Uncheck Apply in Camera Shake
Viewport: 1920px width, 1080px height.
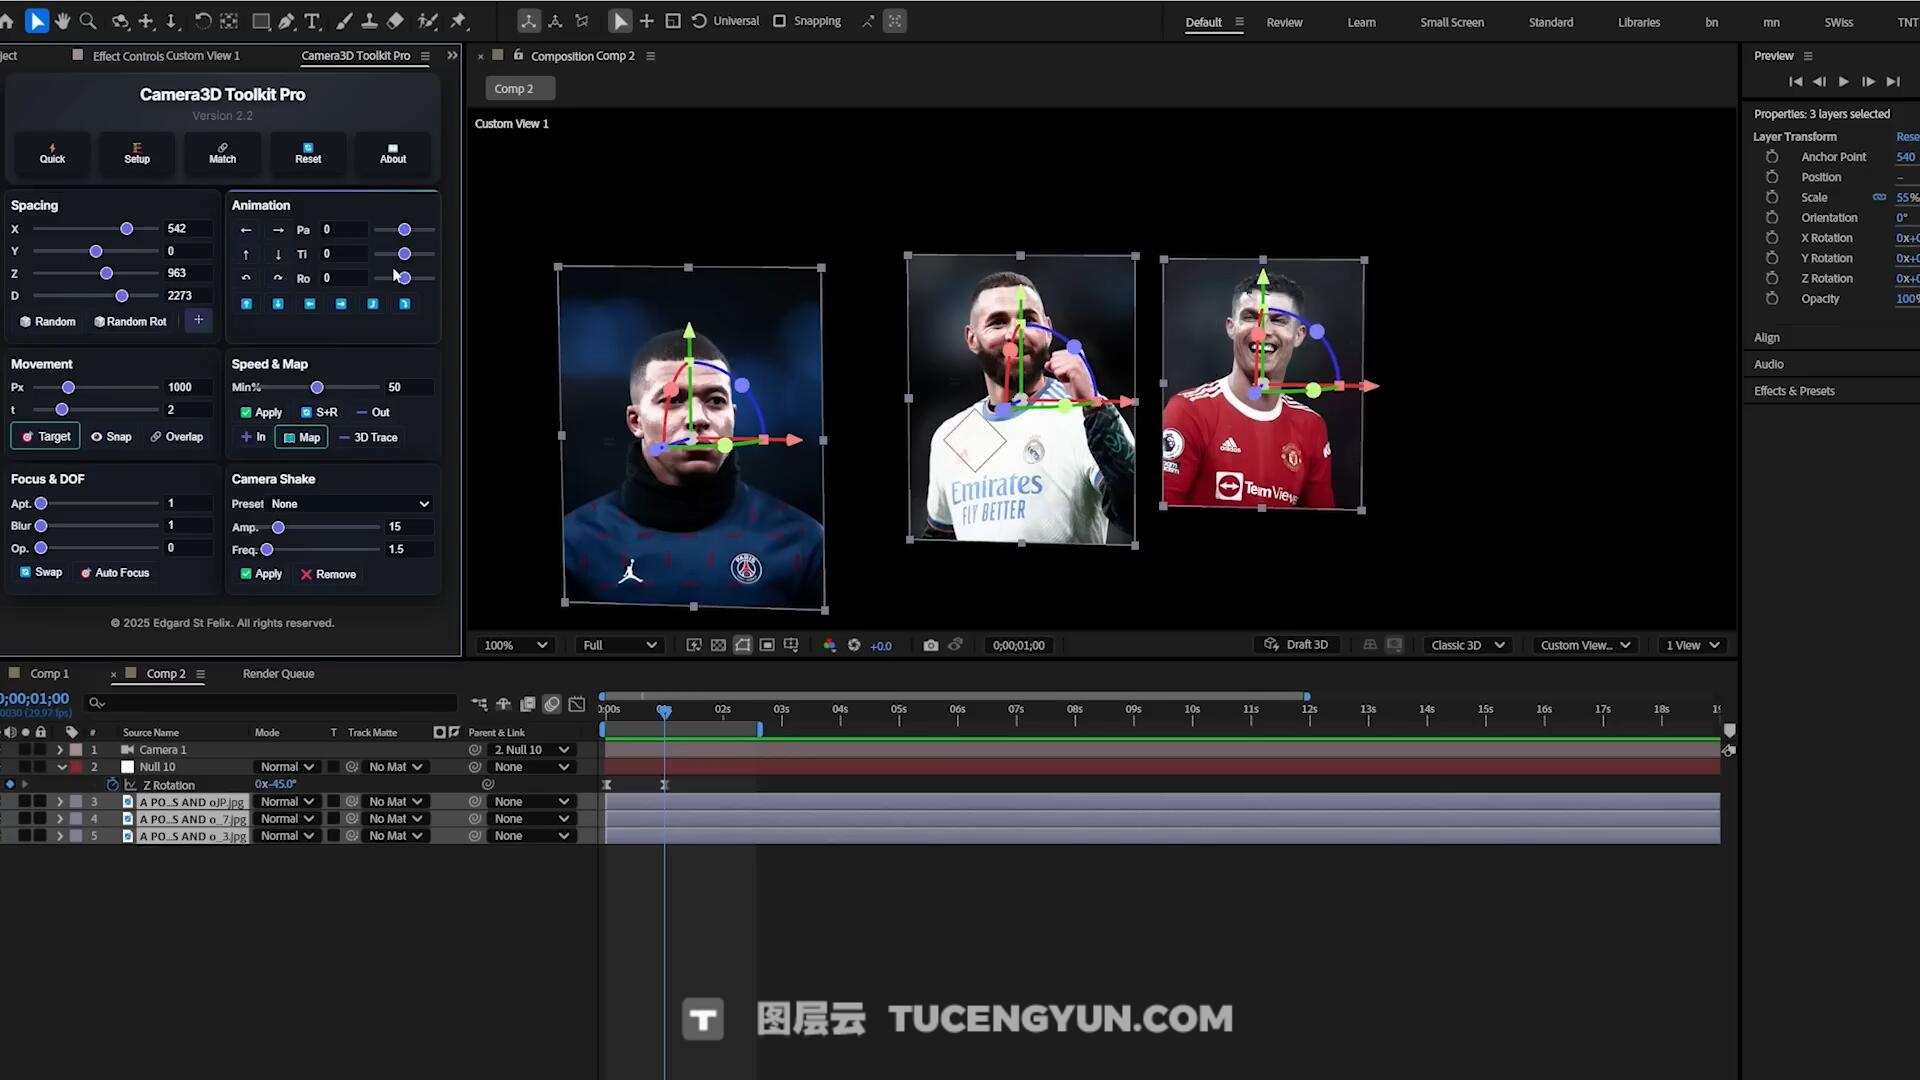coord(246,574)
